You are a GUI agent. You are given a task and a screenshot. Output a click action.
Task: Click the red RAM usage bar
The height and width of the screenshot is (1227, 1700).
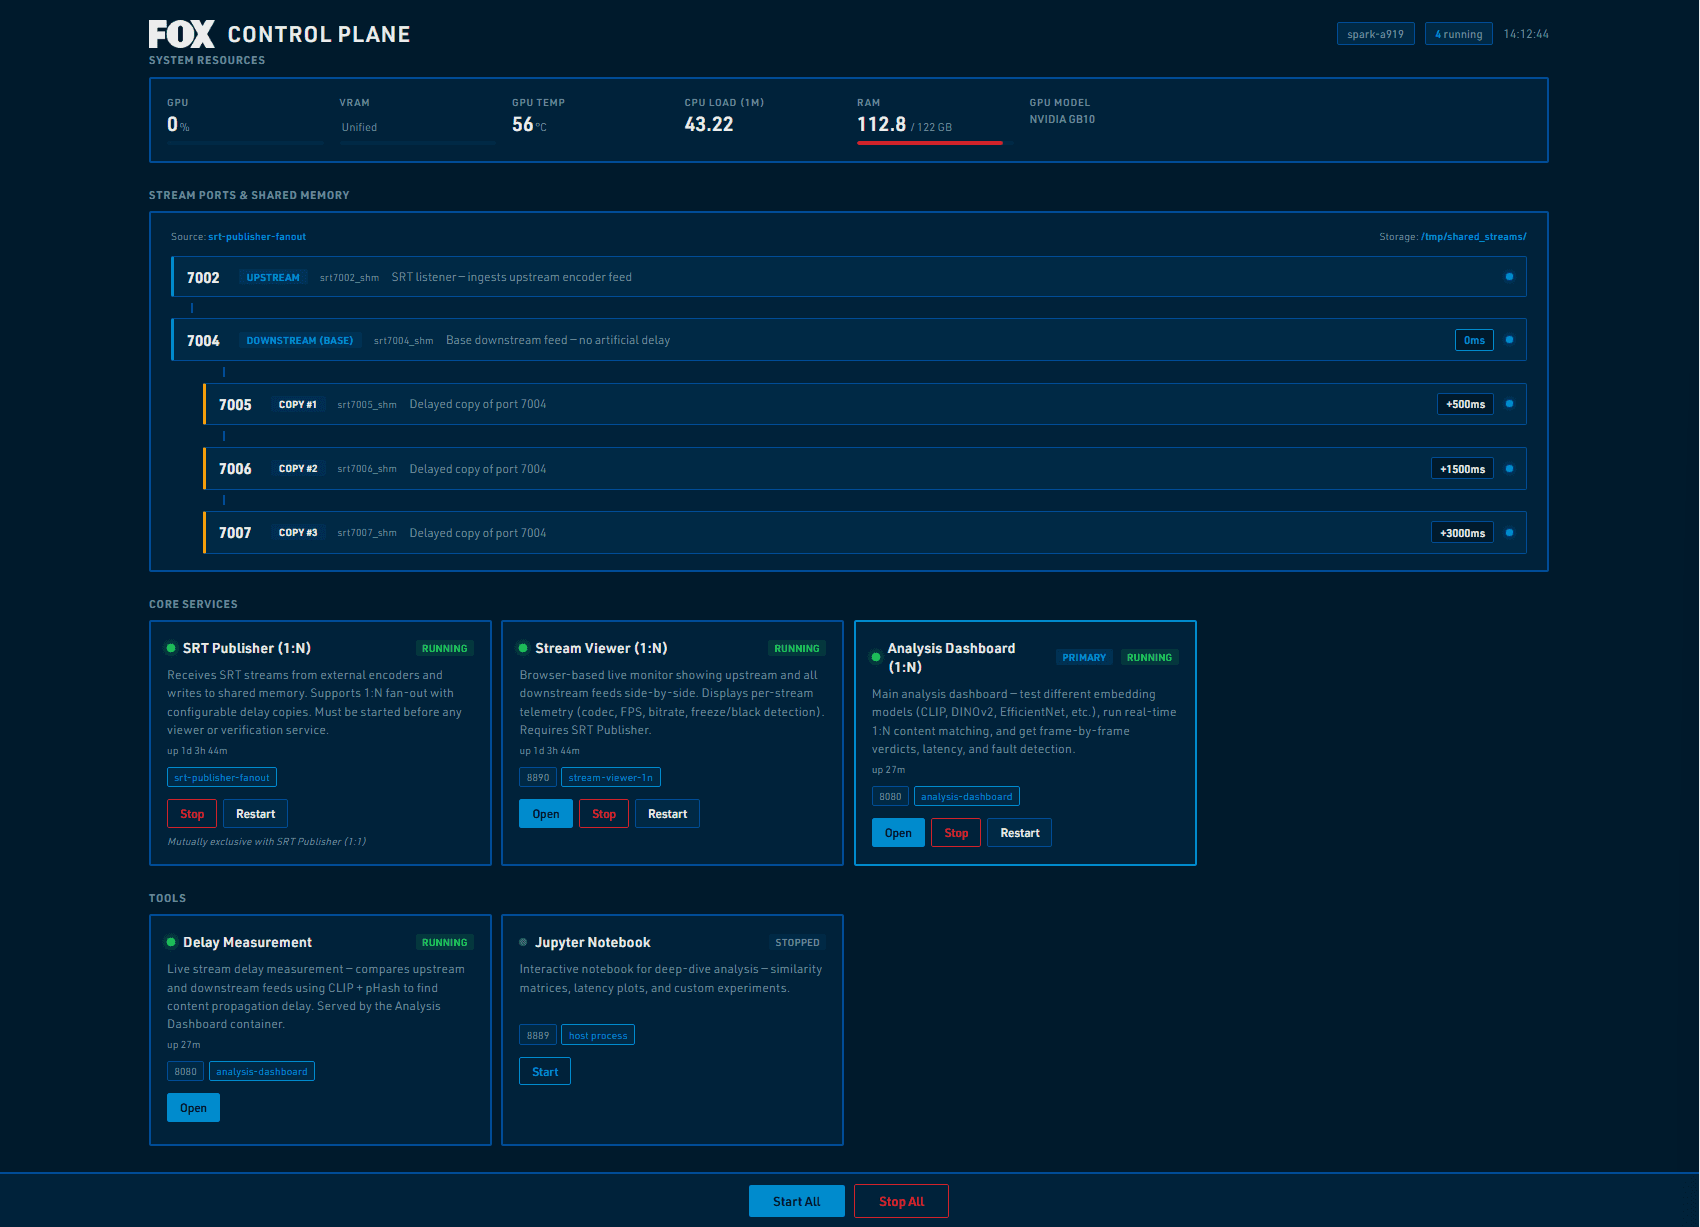tap(929, 143)
